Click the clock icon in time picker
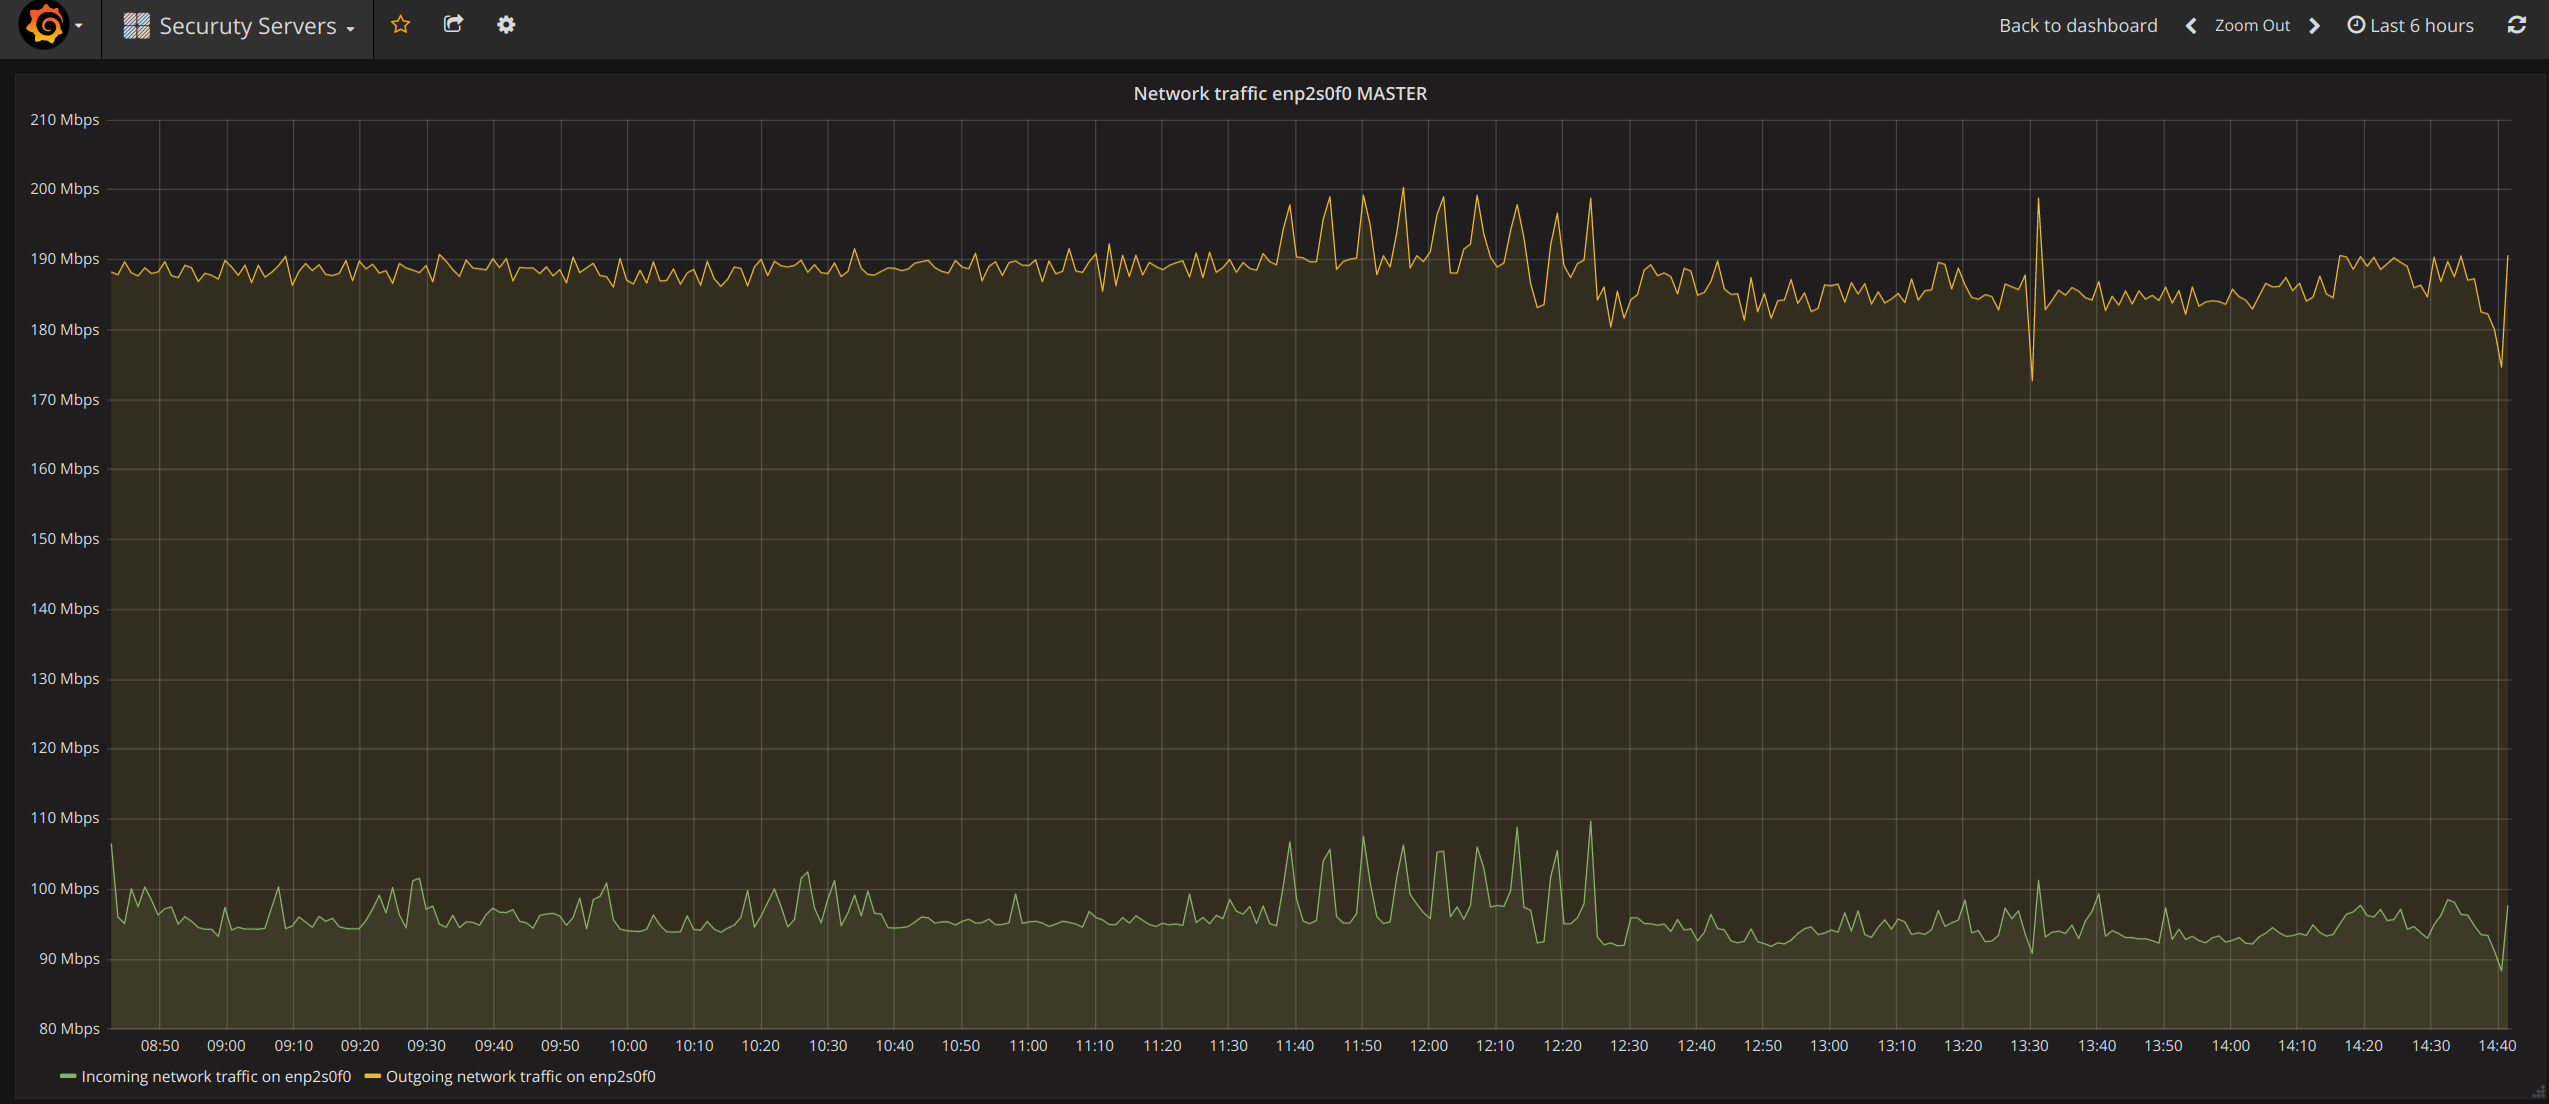 (2356, 25)
